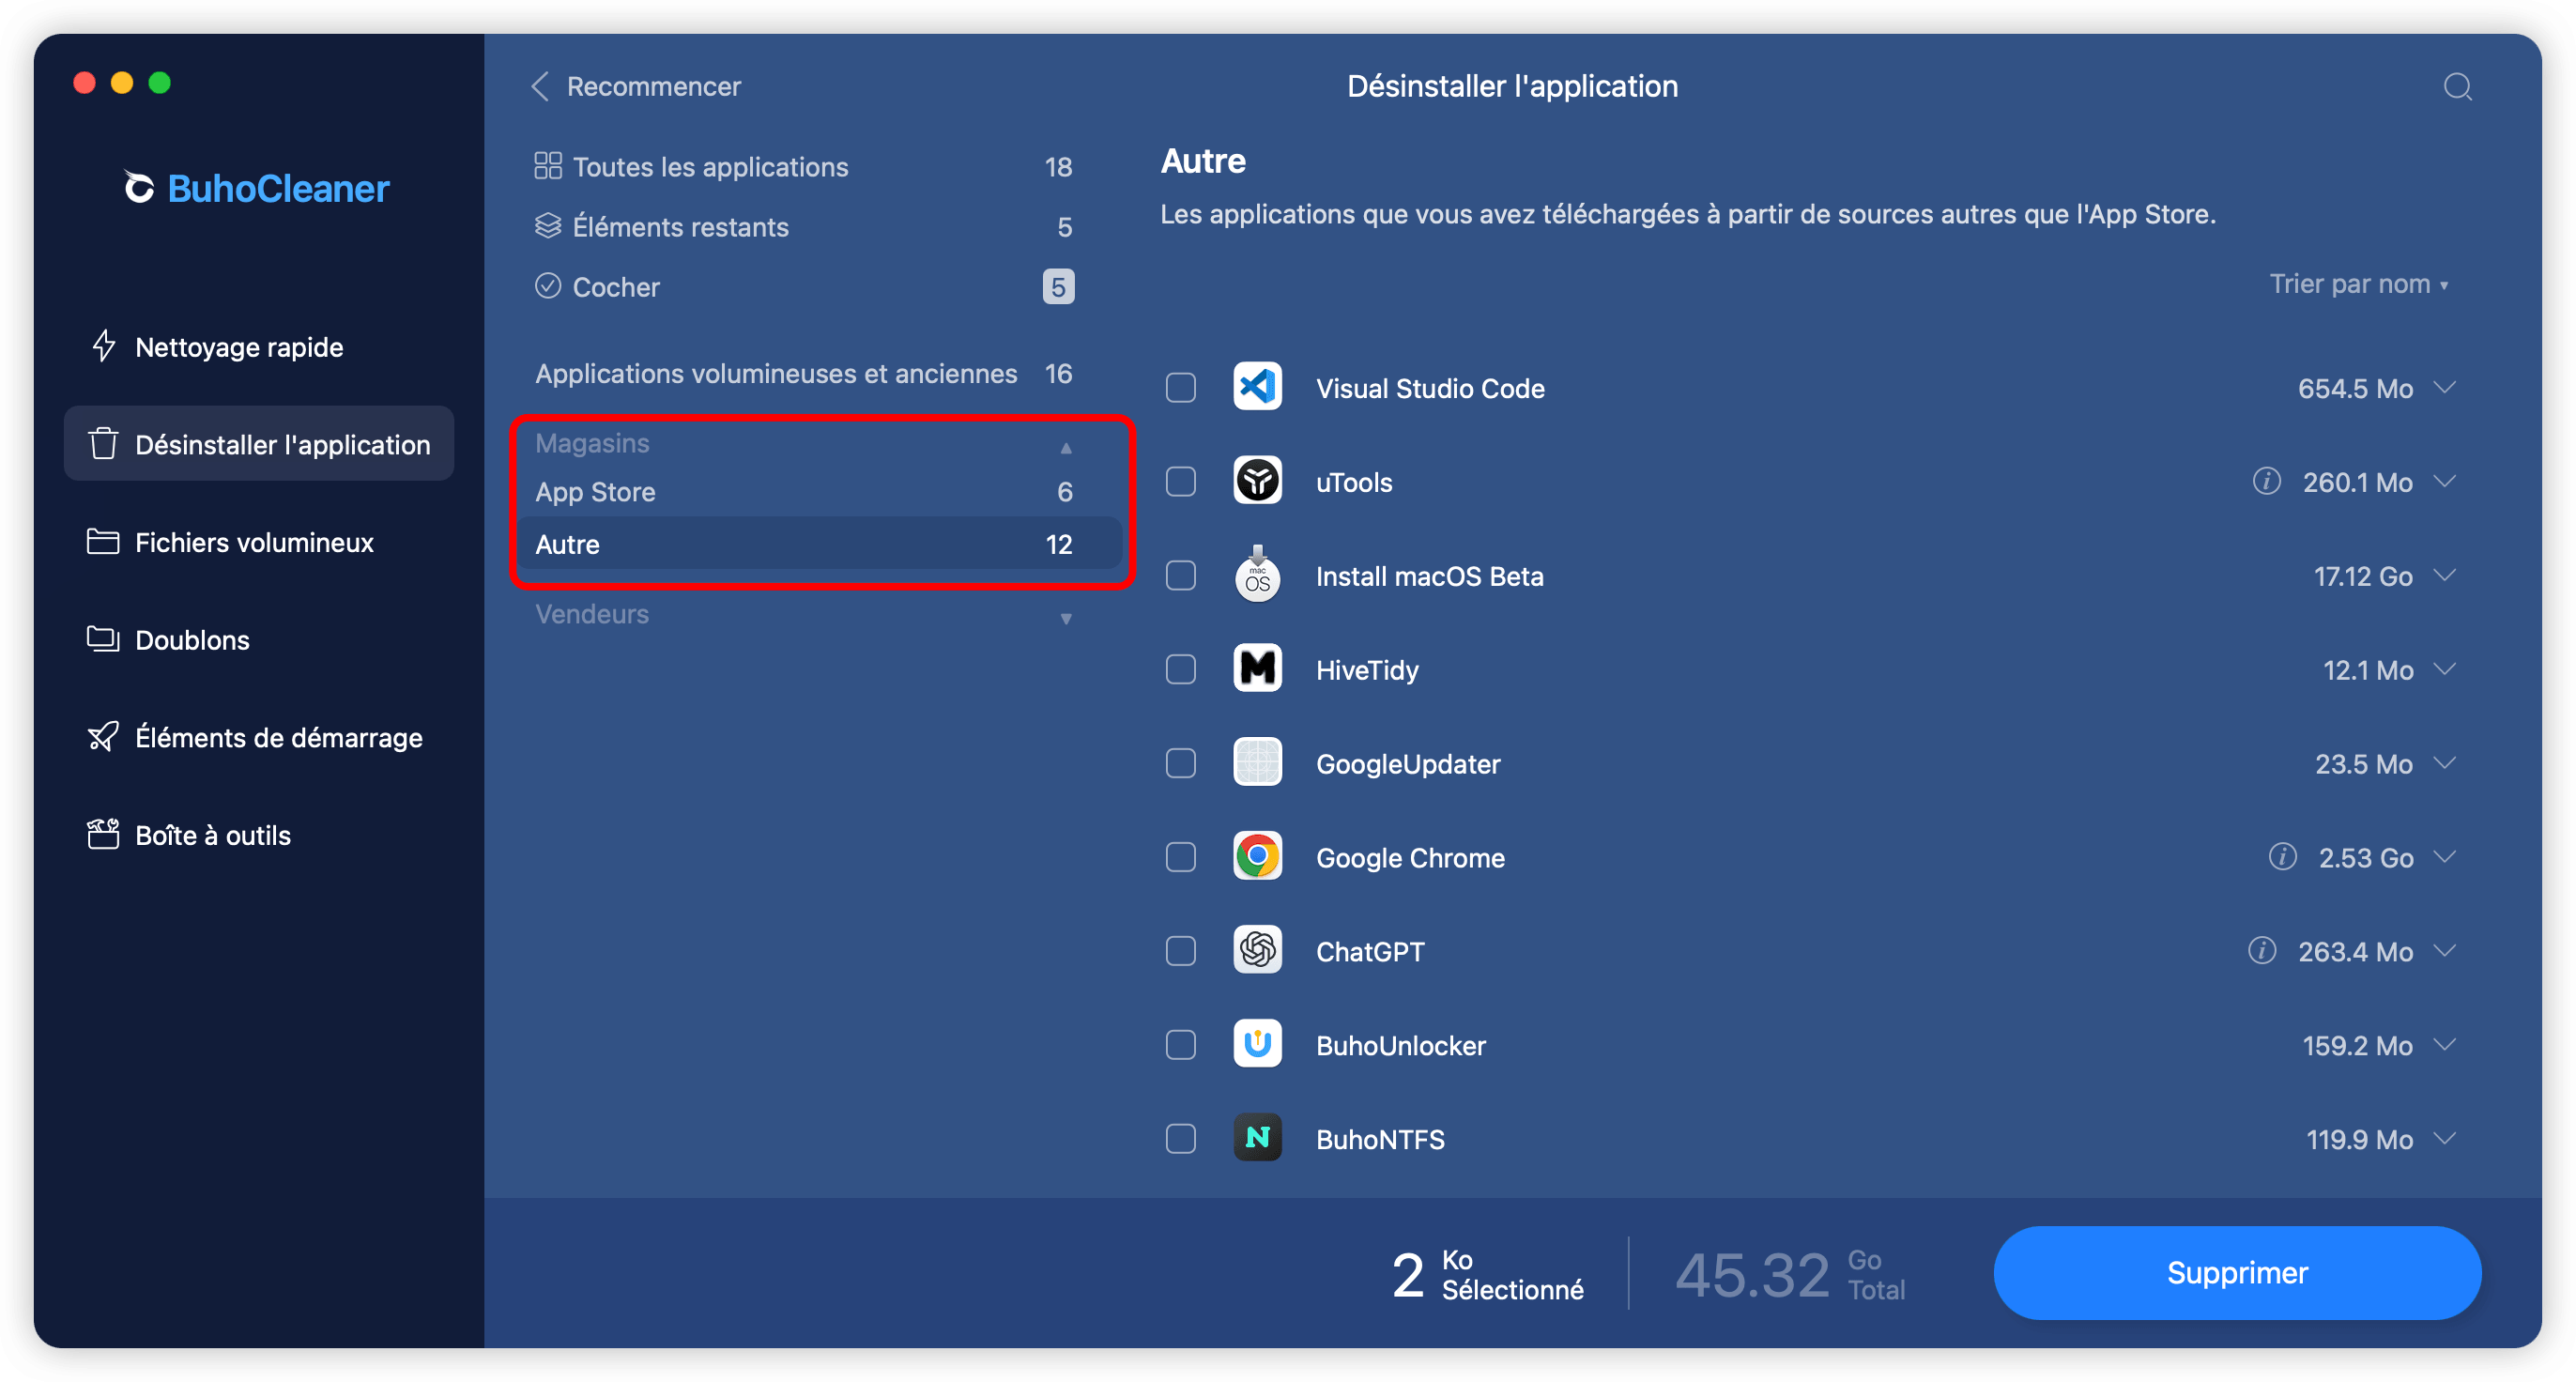Open Applications volumineuses et anciennes
Image resolution: width=2576 pixels, height=1382 pixels.
coord(803,373)
